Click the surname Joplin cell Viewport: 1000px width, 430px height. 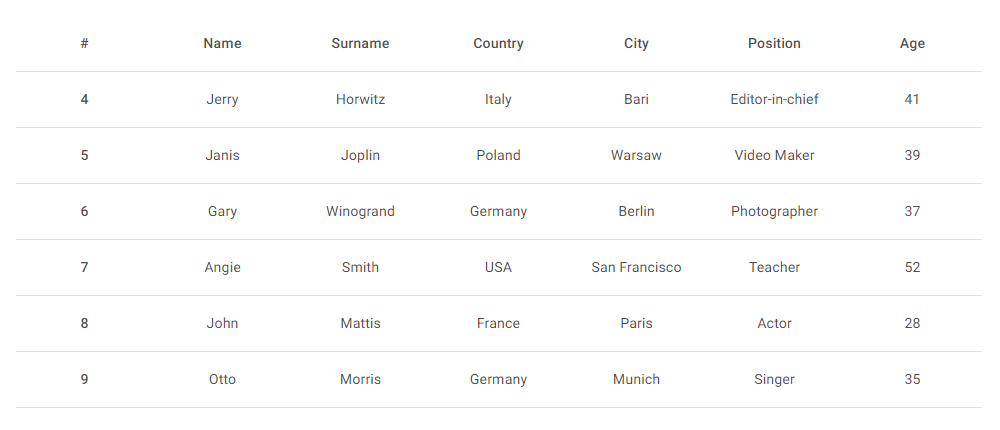[360, 156]
